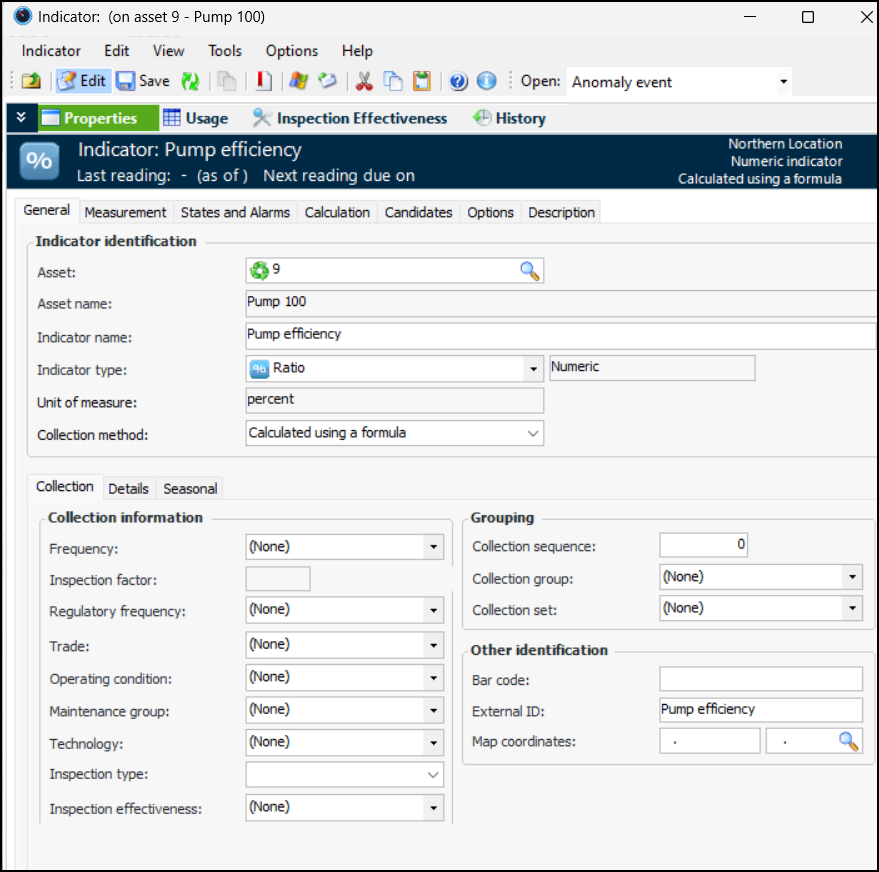This screenshot has width=879, height=872.
Task: Click the folder up-arrow toolbar icon
Action: pos(31,82)
